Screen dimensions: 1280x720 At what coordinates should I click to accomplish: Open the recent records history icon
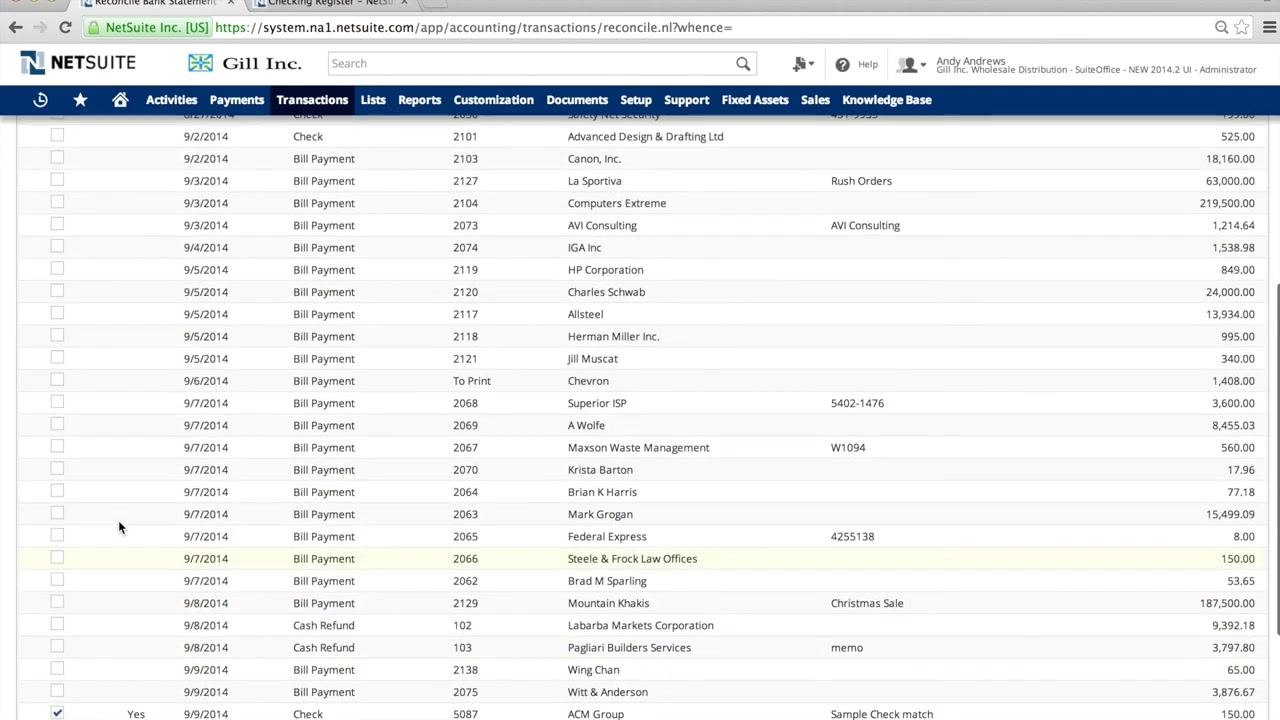[40, 100]
